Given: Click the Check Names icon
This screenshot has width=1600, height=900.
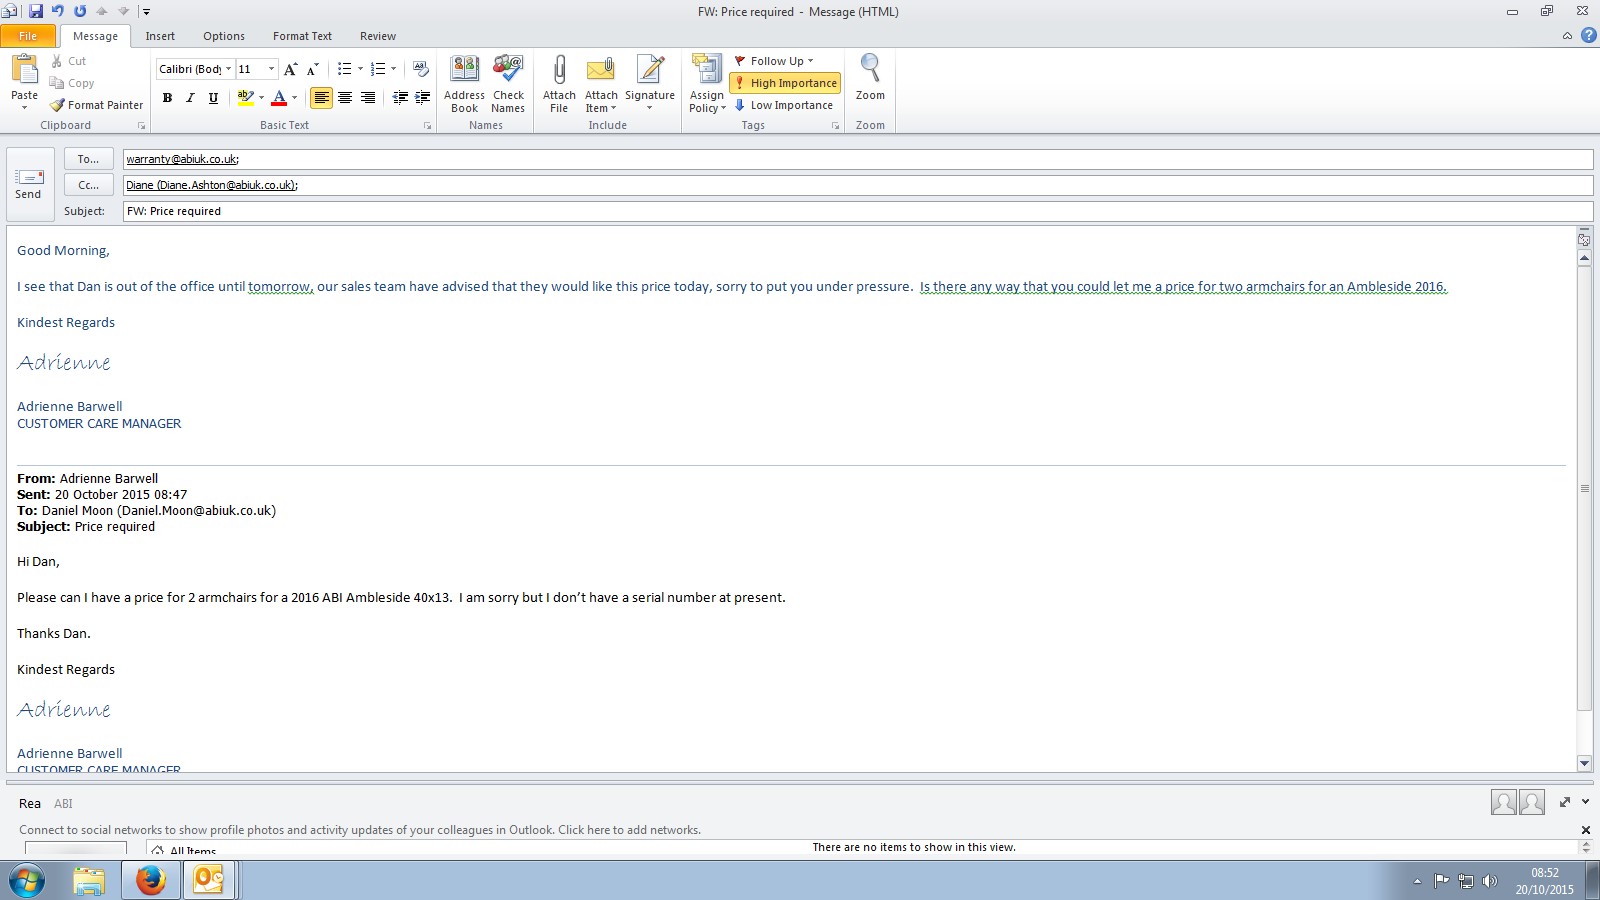Looking at the screenshot, I should click(x=508, y=72).
